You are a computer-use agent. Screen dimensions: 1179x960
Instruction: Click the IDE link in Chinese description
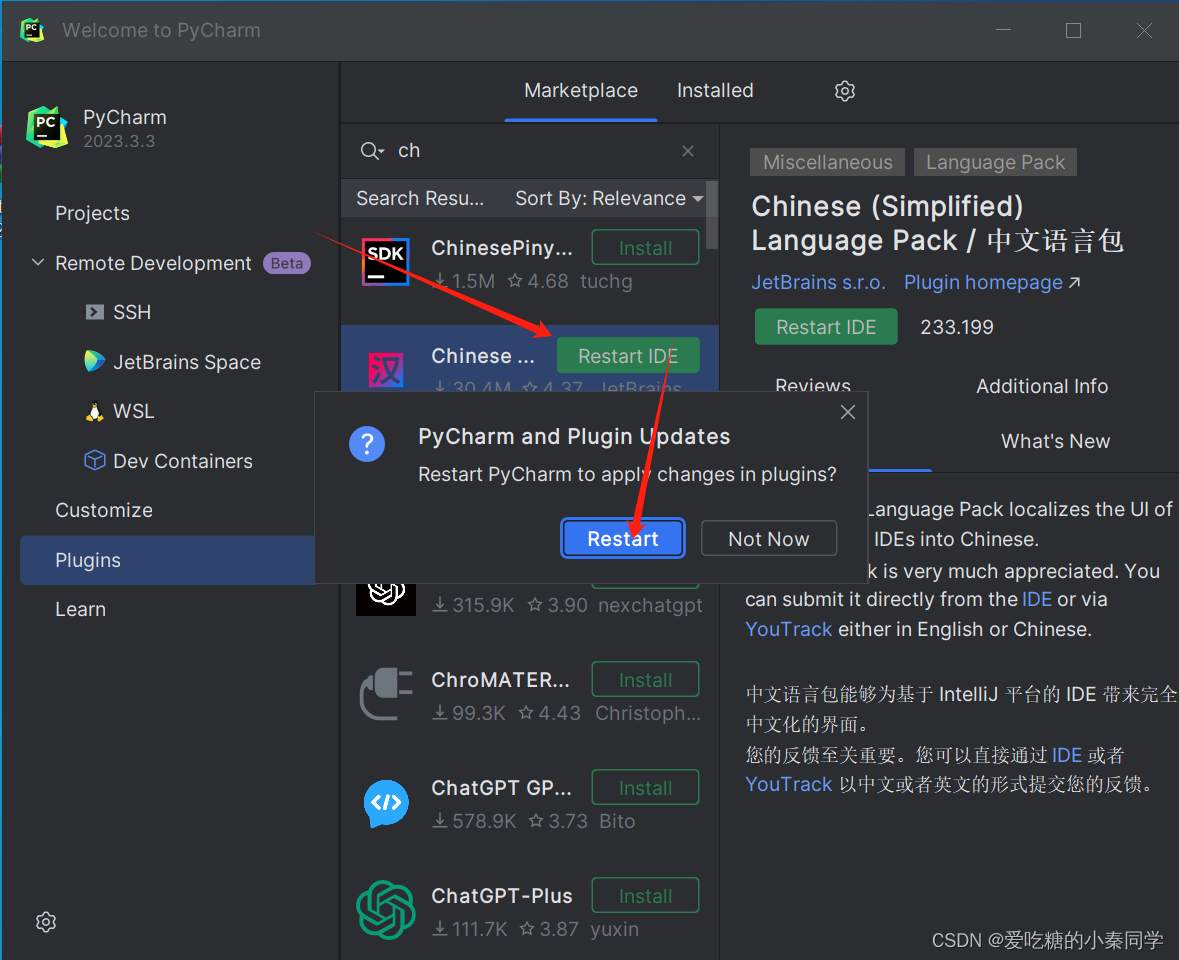point(1066,755)
